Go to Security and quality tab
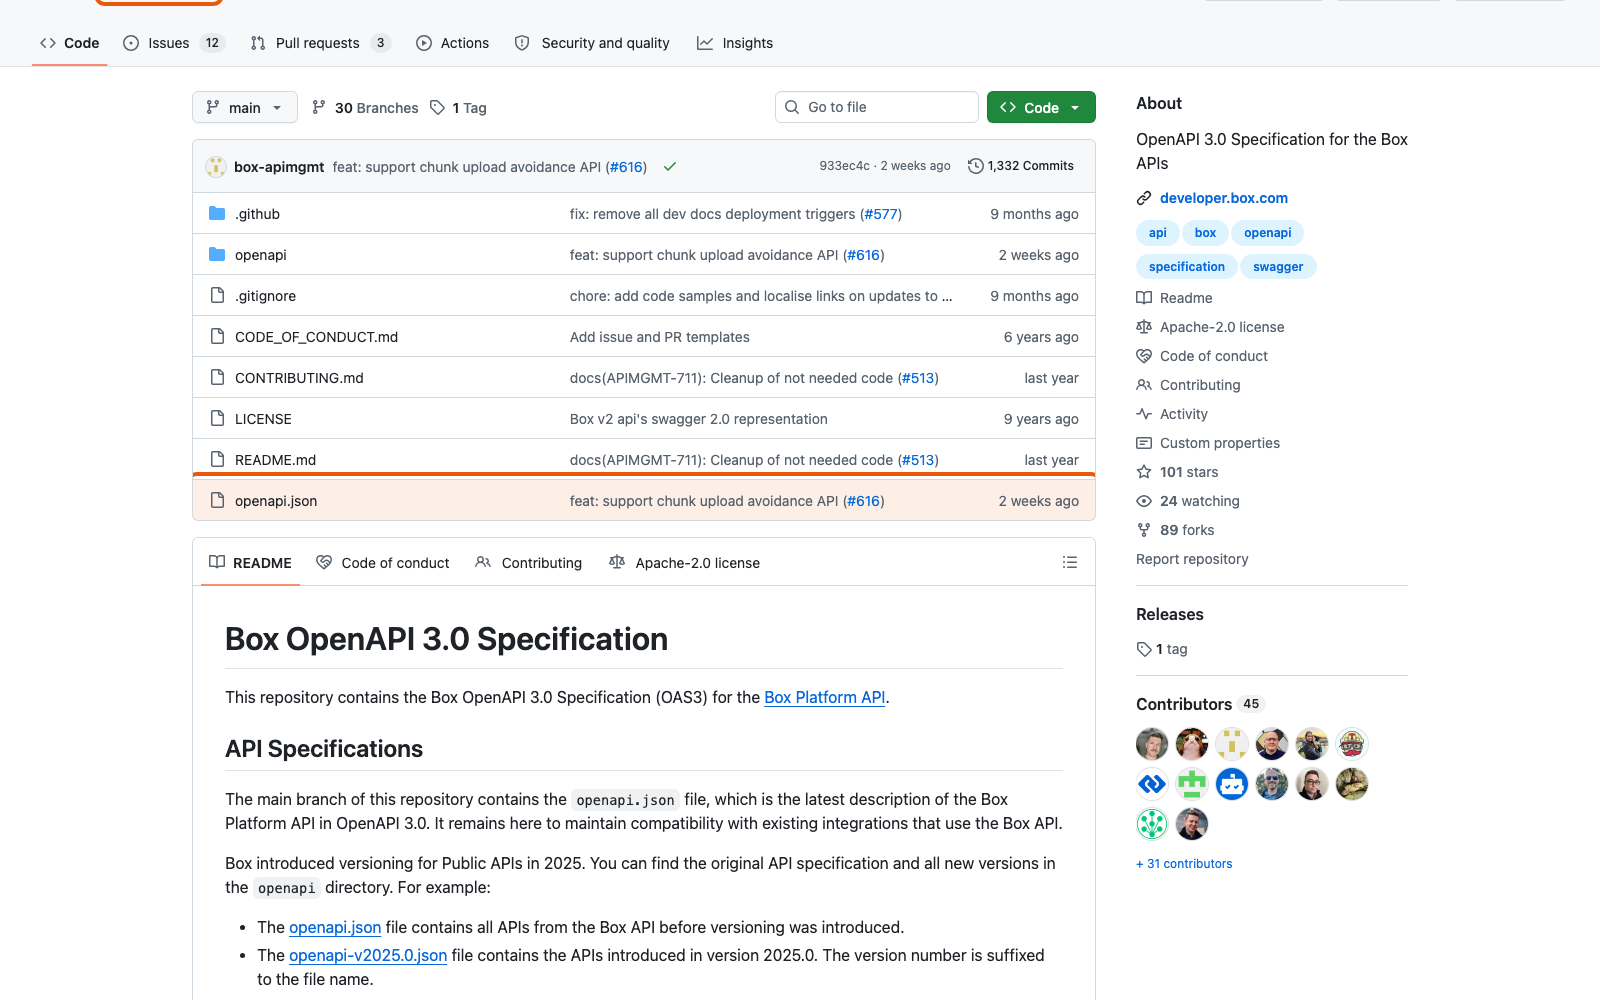Image resolution: width=1600 pixels, height=1000 pixels. click(592, 43)
